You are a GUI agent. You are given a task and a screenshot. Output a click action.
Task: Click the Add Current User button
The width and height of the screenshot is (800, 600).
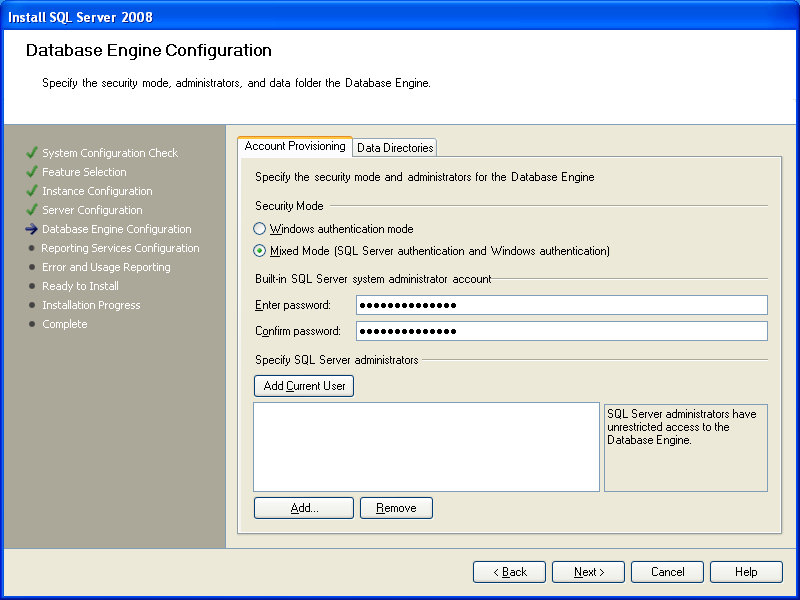pos(304,386)
